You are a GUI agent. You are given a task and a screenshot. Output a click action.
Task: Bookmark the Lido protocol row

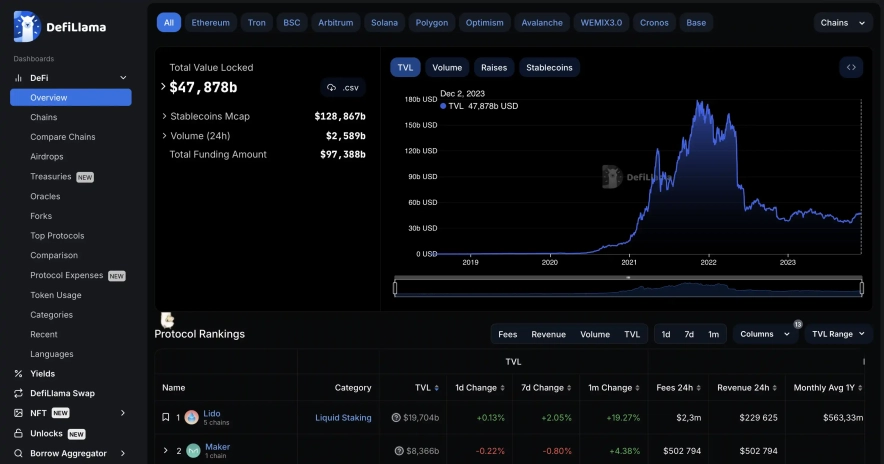coord(166,417)
